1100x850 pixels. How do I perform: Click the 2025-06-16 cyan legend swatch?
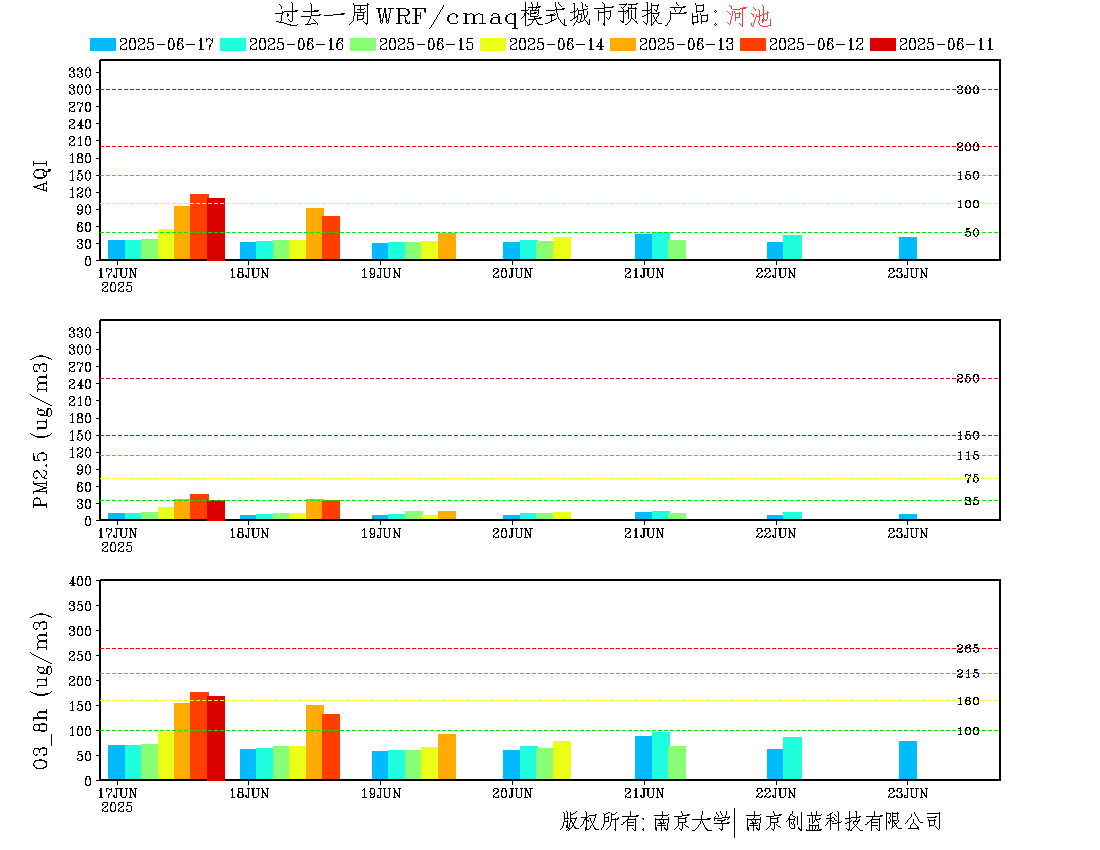click(233, 44)
